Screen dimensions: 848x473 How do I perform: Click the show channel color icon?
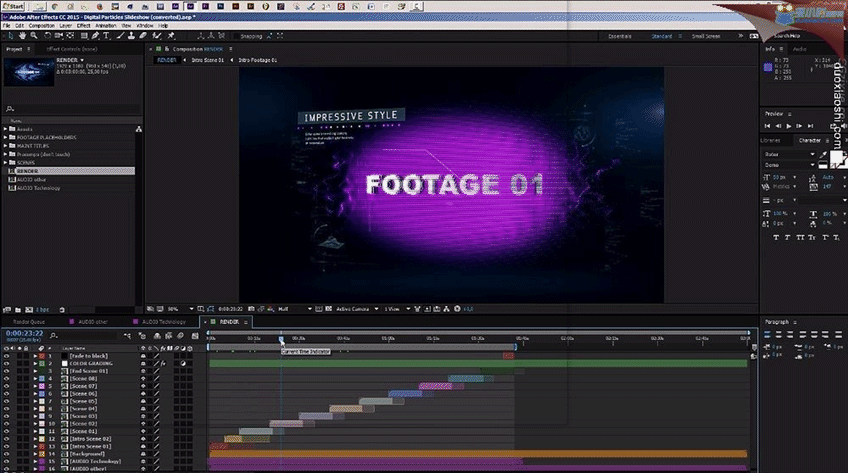click(x=270, y=309)
